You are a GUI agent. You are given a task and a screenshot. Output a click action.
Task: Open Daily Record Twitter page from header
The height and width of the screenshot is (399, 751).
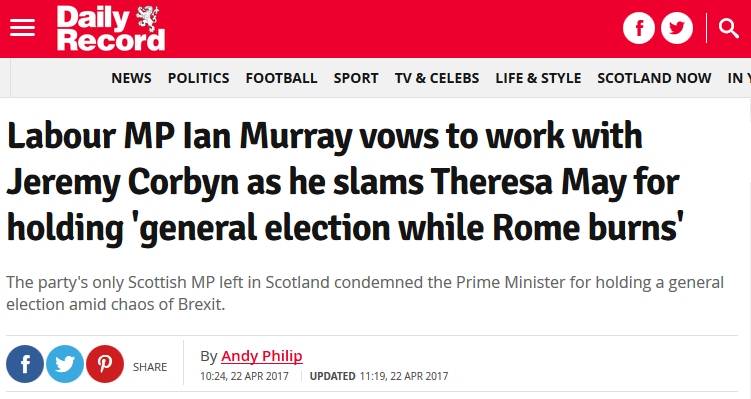(677, 28)
